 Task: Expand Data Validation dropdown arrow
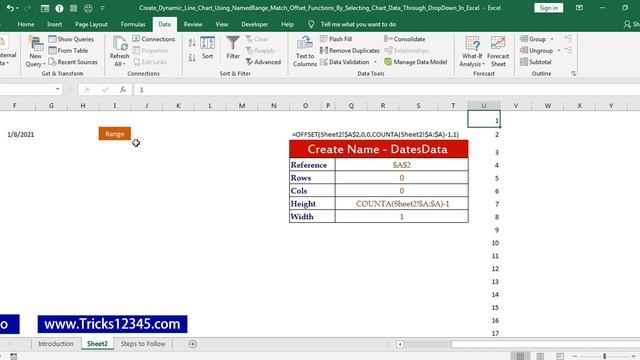pyautogui.click(x=375, y=62)
